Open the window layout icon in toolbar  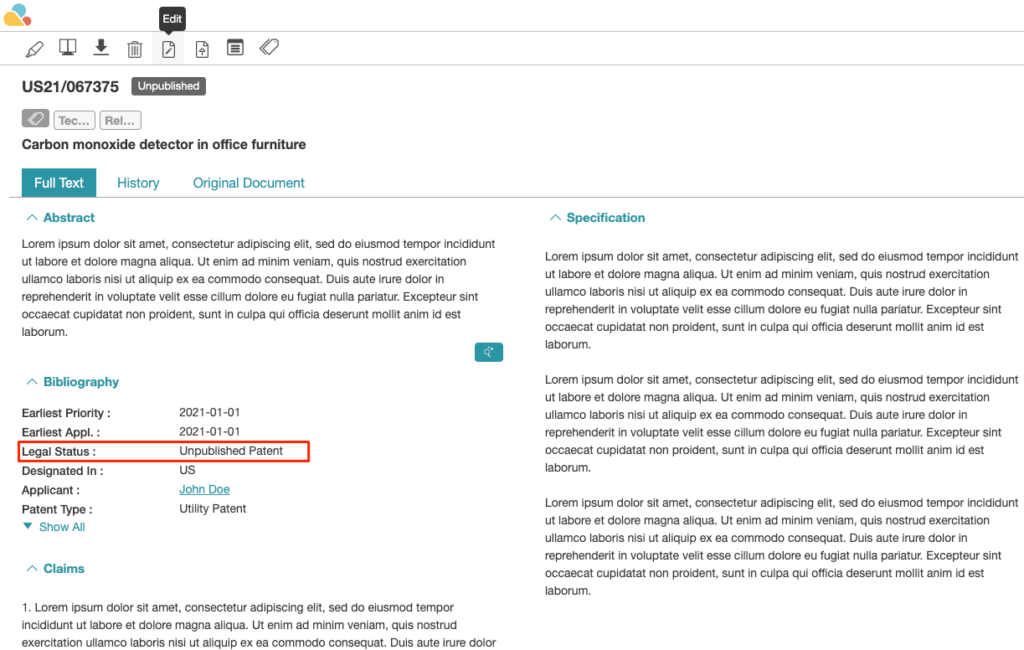point(235,48)
